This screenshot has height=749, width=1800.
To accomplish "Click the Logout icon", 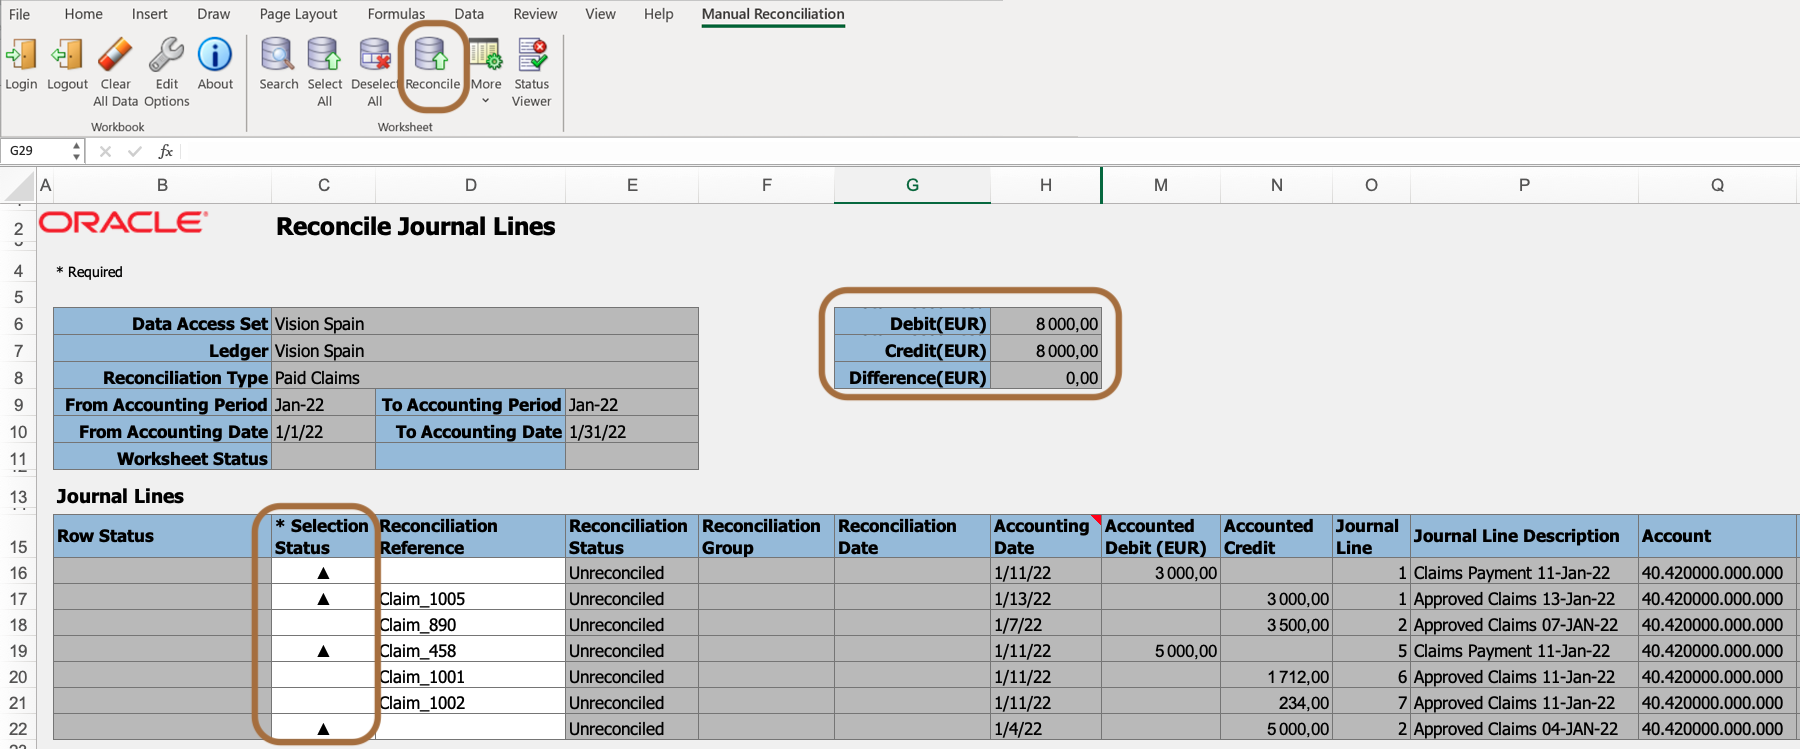I will [67, 56].
